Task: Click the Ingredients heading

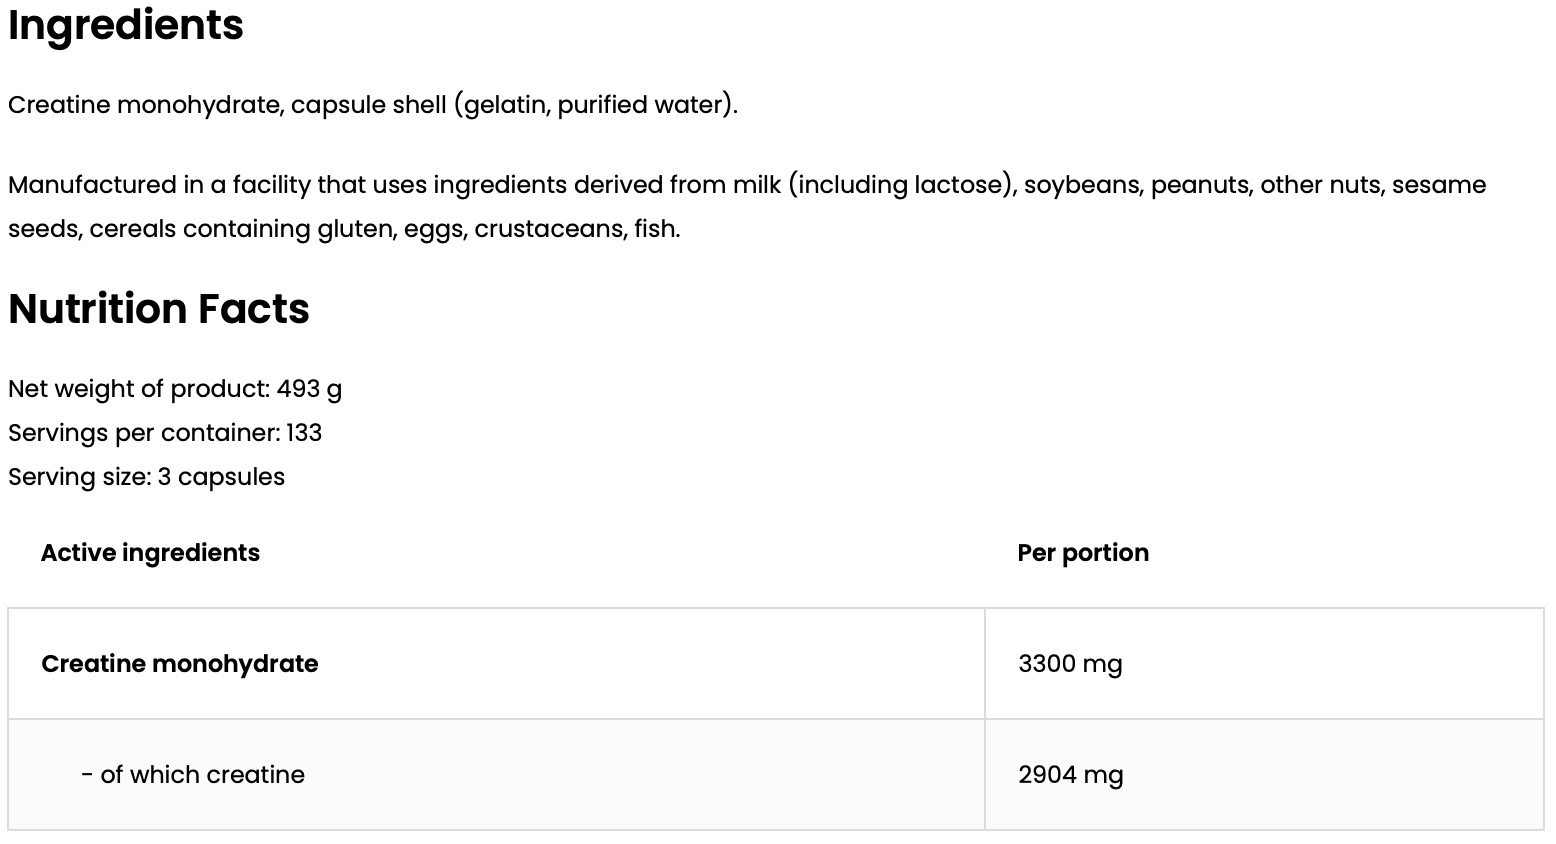Action: point(126,25)
